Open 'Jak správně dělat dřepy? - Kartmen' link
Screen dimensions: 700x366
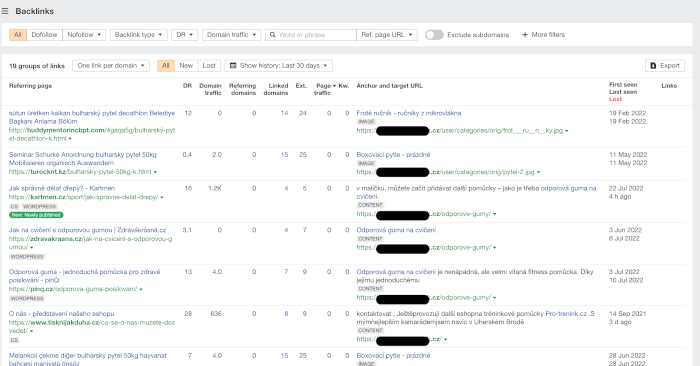point(62,188)
